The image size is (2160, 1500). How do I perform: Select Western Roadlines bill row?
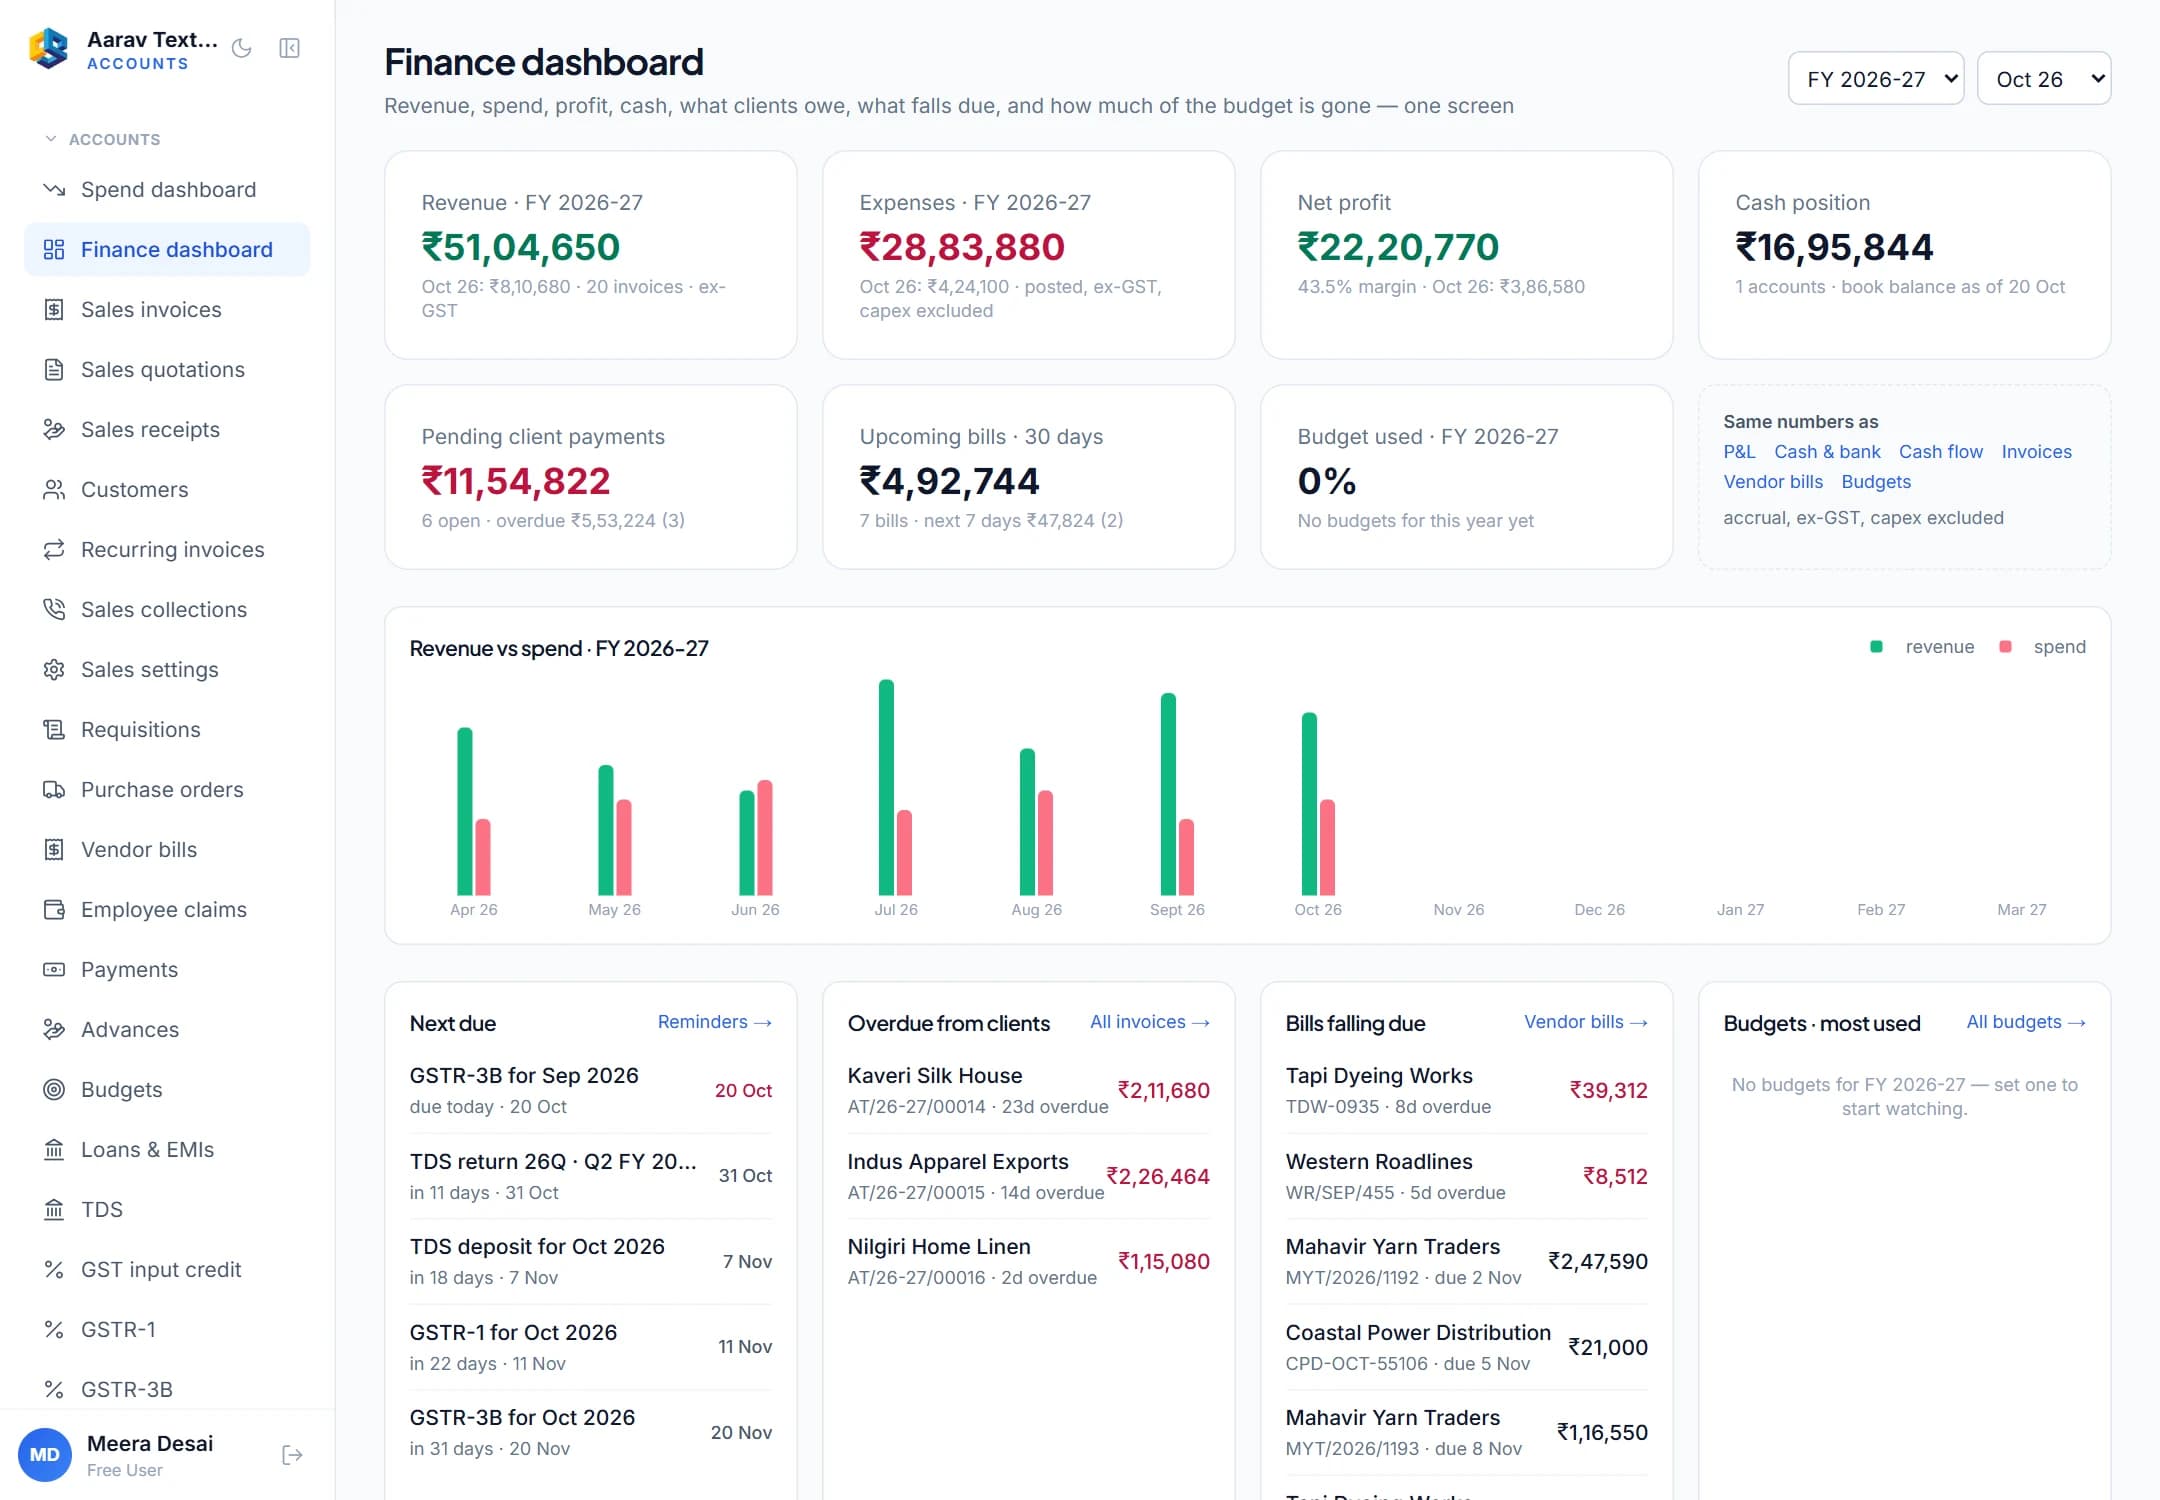(x=1466, y=1176)
